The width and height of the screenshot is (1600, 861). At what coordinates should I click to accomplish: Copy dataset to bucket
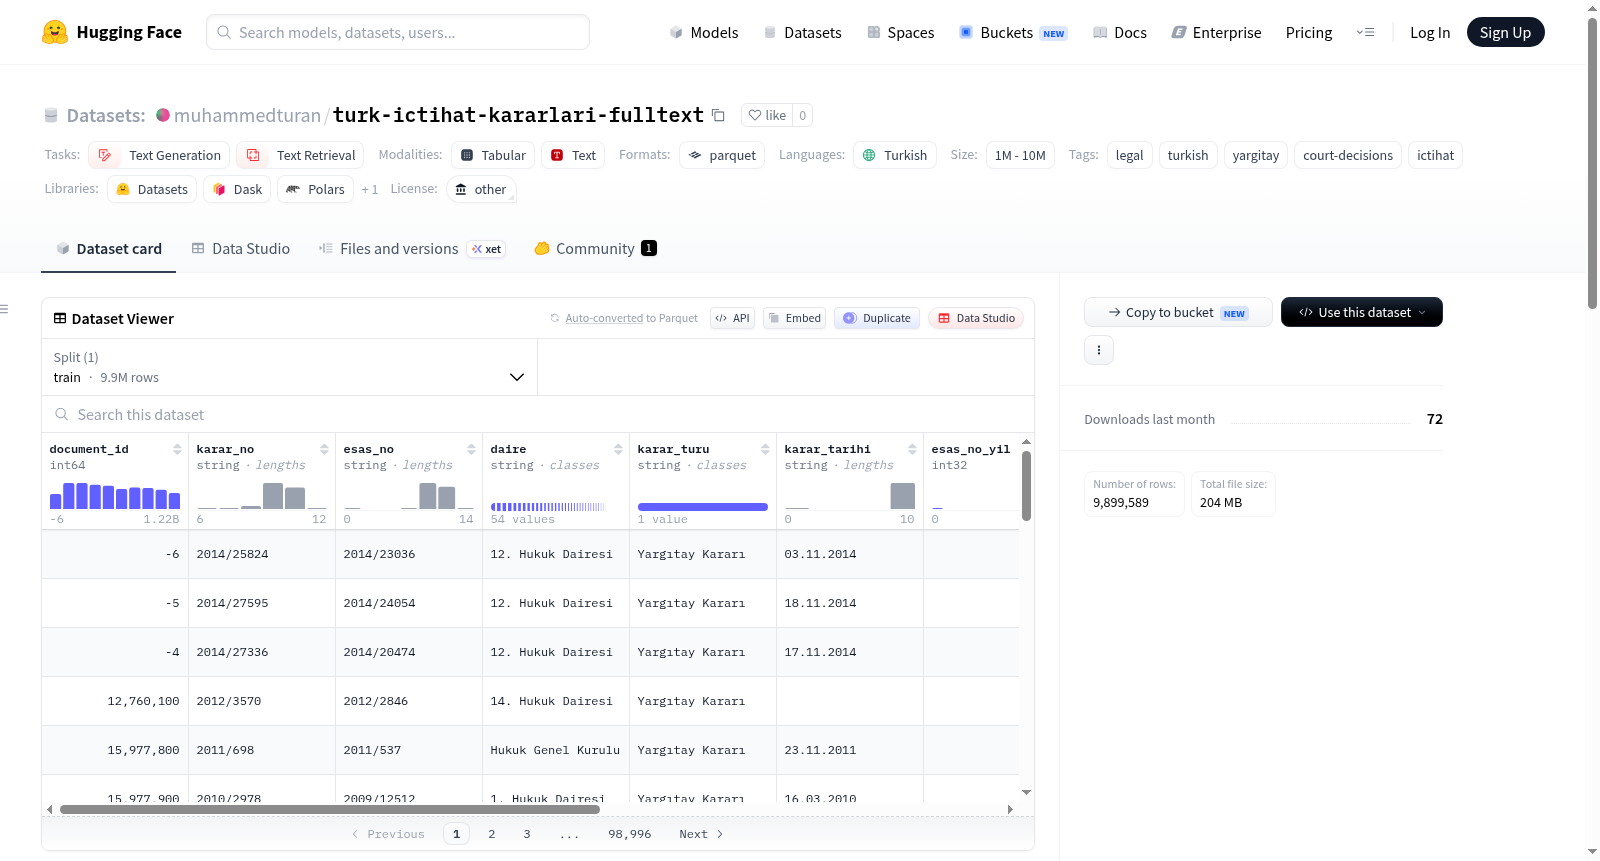point(1178,312)
